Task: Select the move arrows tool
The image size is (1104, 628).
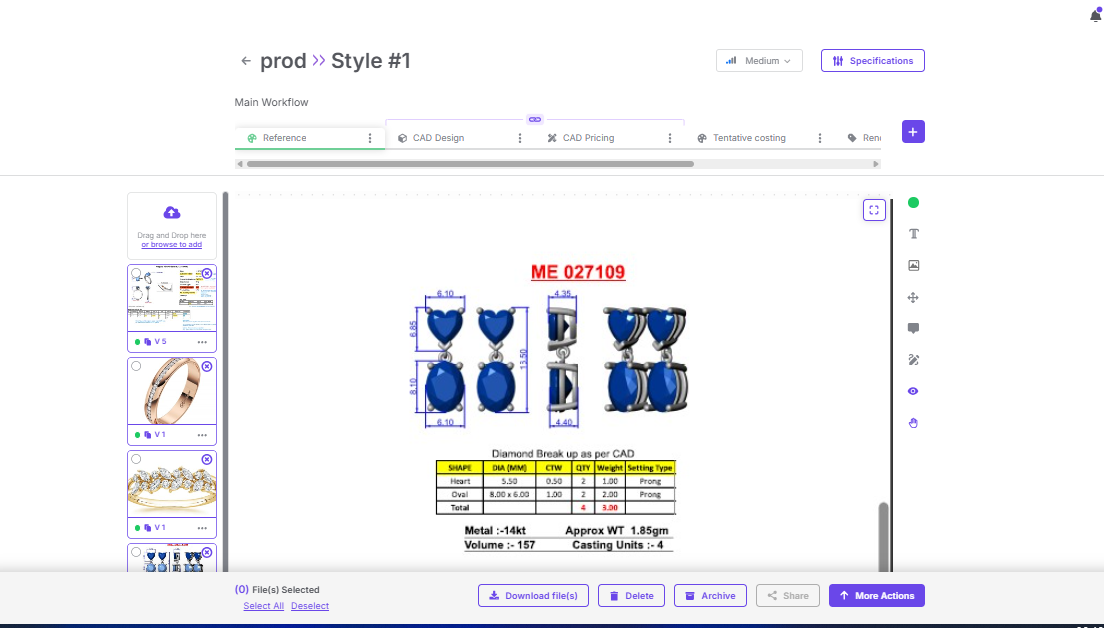Action: click(913, 298)
